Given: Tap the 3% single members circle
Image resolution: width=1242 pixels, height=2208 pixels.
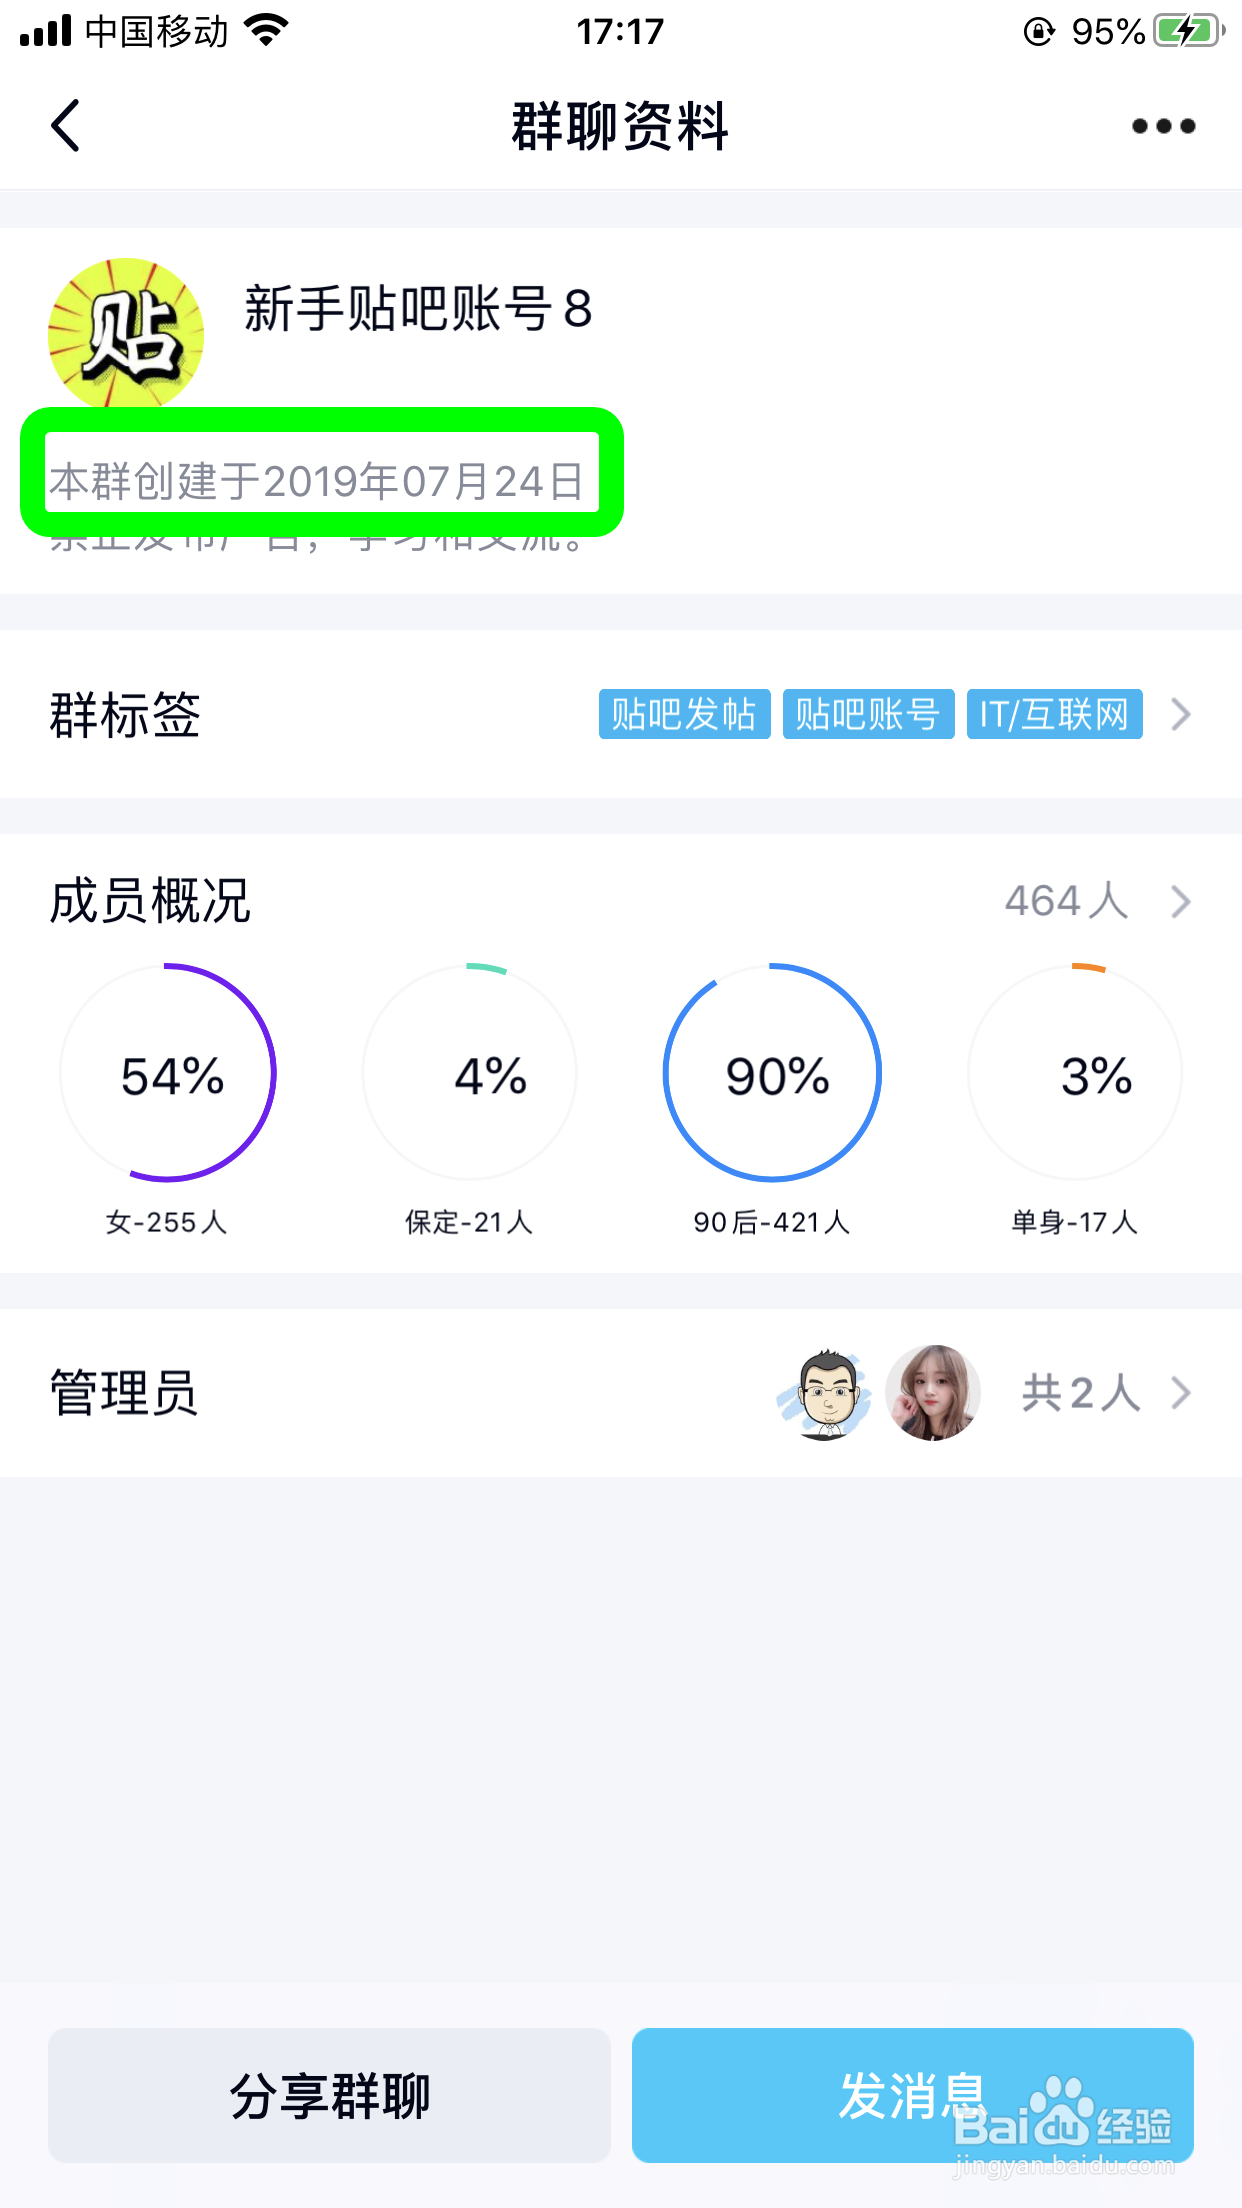Looking at the screenshot, I should [x=1075, y=1073].
